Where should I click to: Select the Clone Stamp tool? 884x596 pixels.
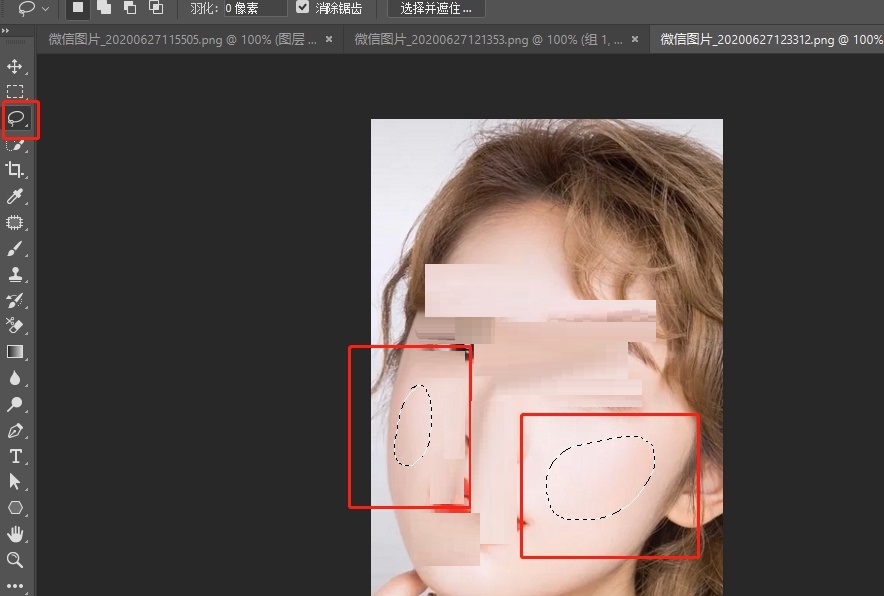coord(15,274)
